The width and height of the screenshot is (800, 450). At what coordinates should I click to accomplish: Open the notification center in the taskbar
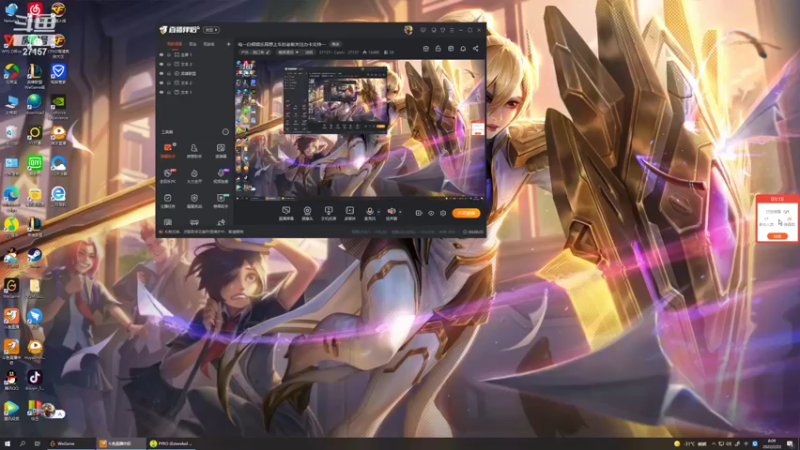tap(790, 444)
